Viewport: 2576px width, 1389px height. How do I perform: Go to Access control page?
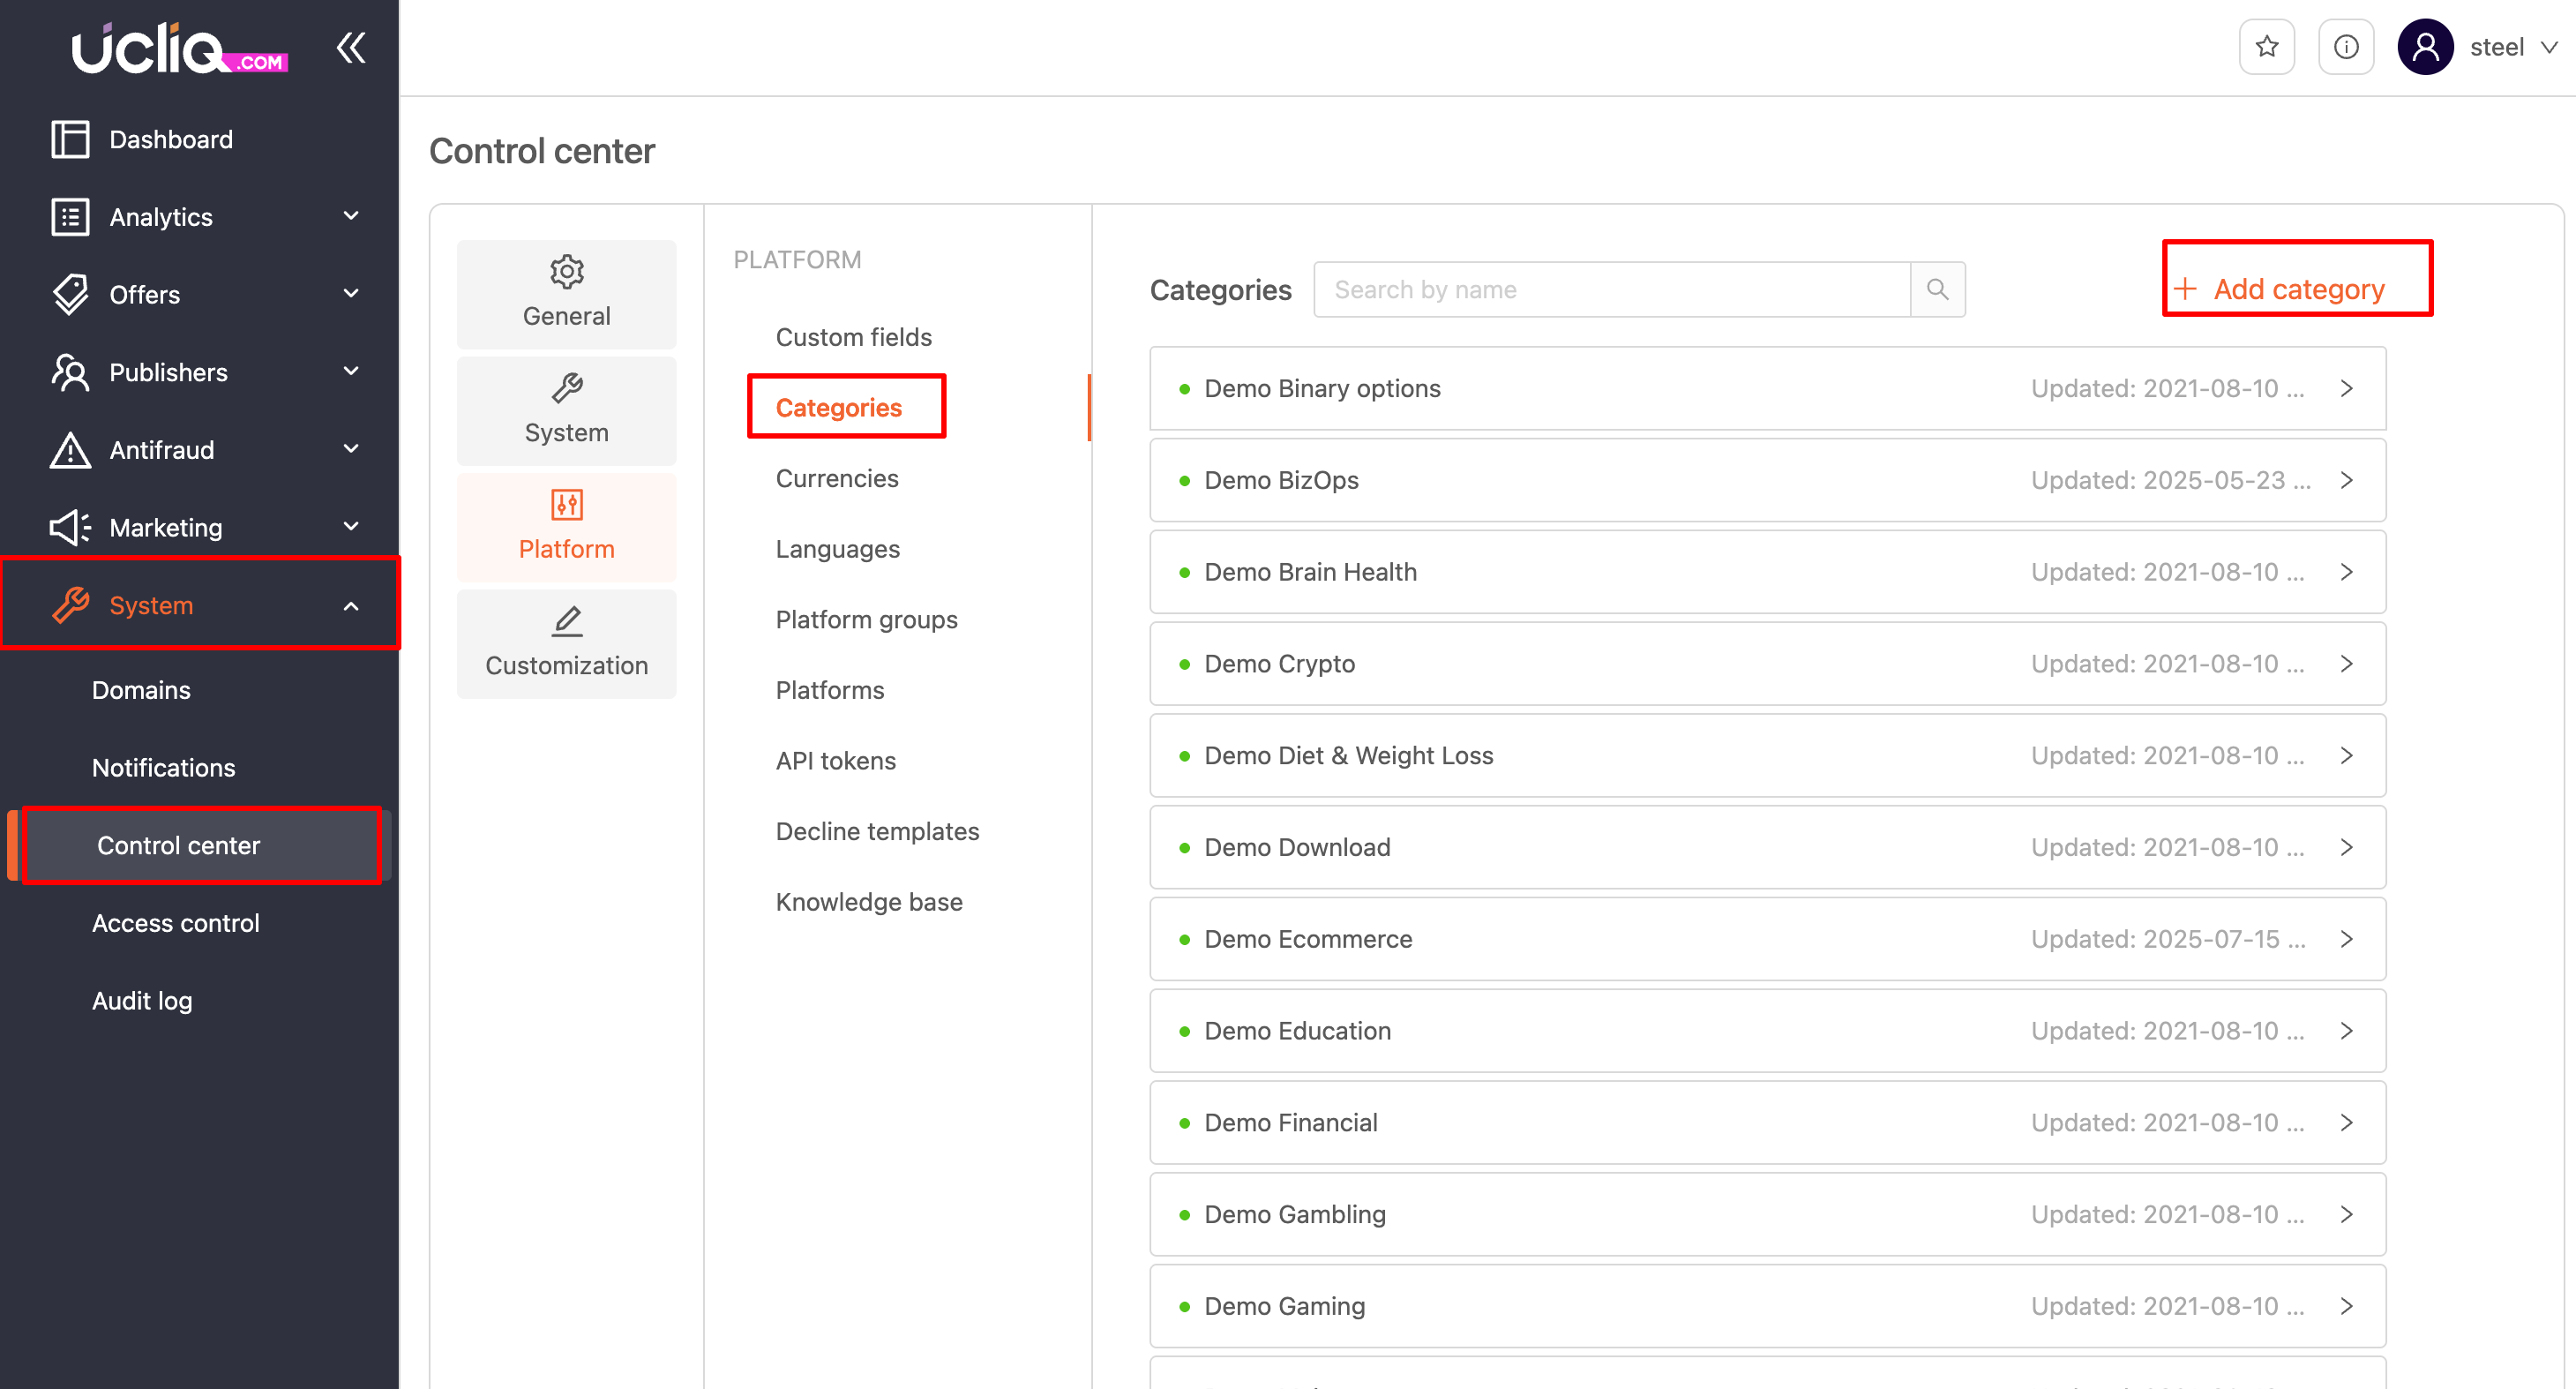[175, 923]
